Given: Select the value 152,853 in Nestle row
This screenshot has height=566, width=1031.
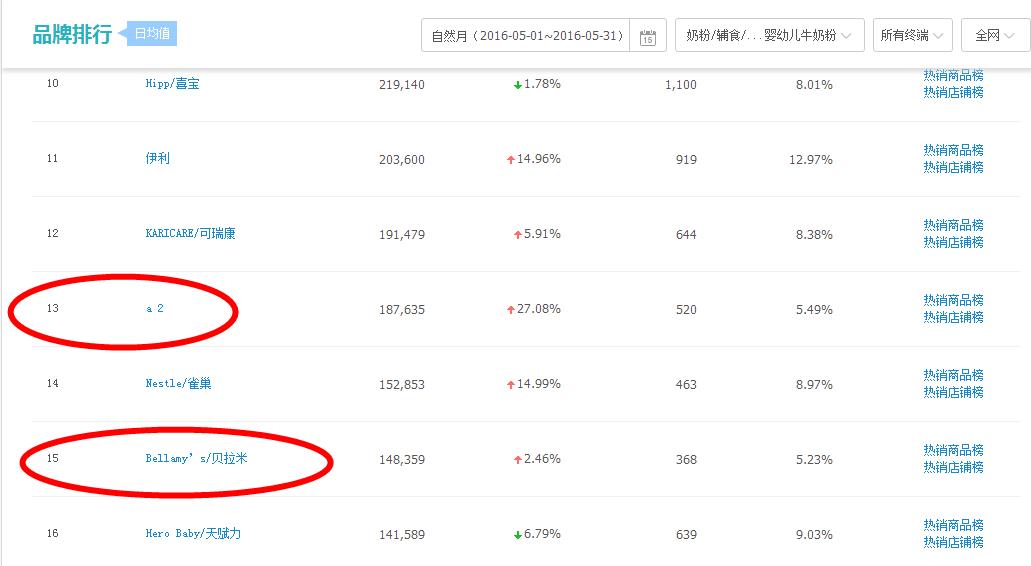Looking at the screenshot, I should click(x=402, y=385).
